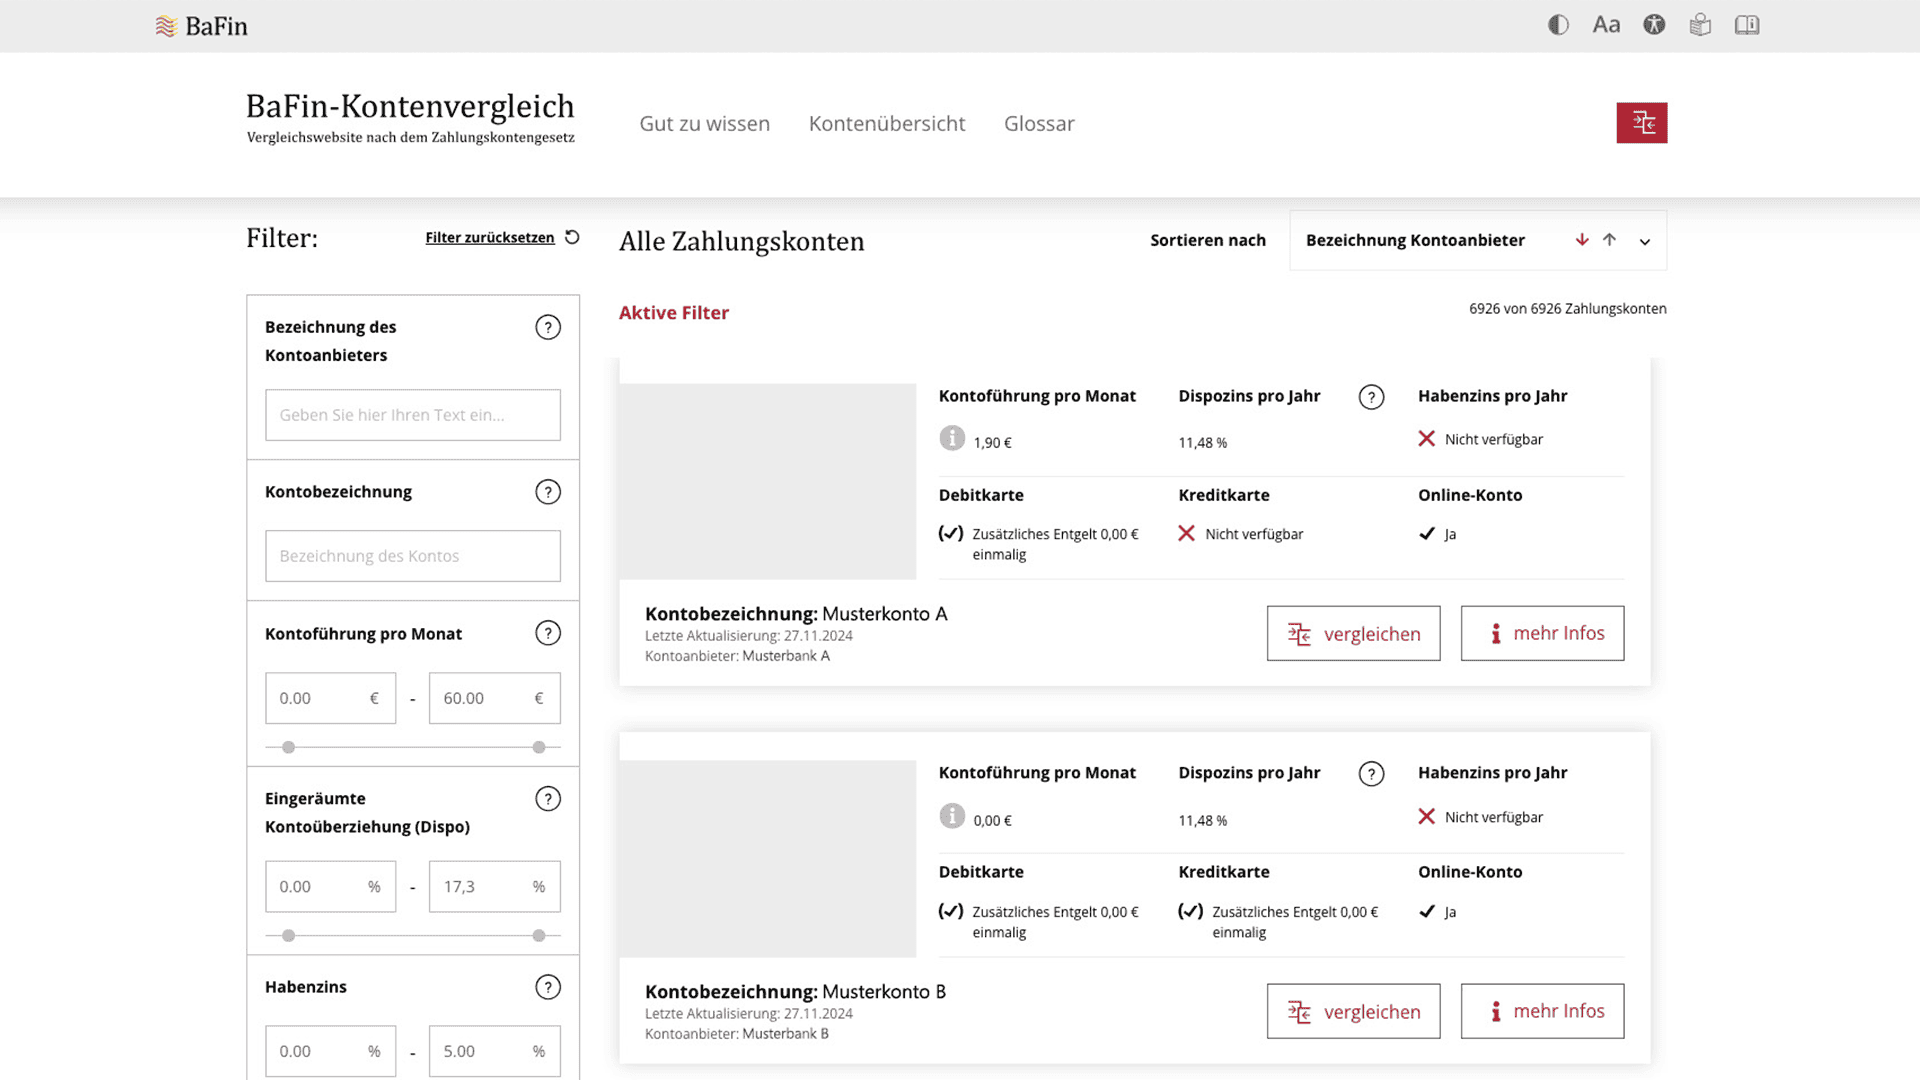Click Dispo maximum 17,3 % field

point(495,887)
